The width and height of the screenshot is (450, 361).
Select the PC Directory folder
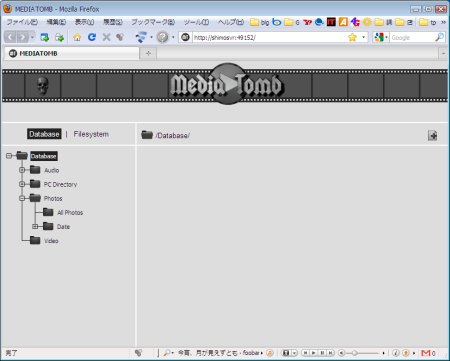[x=60, y=184]
